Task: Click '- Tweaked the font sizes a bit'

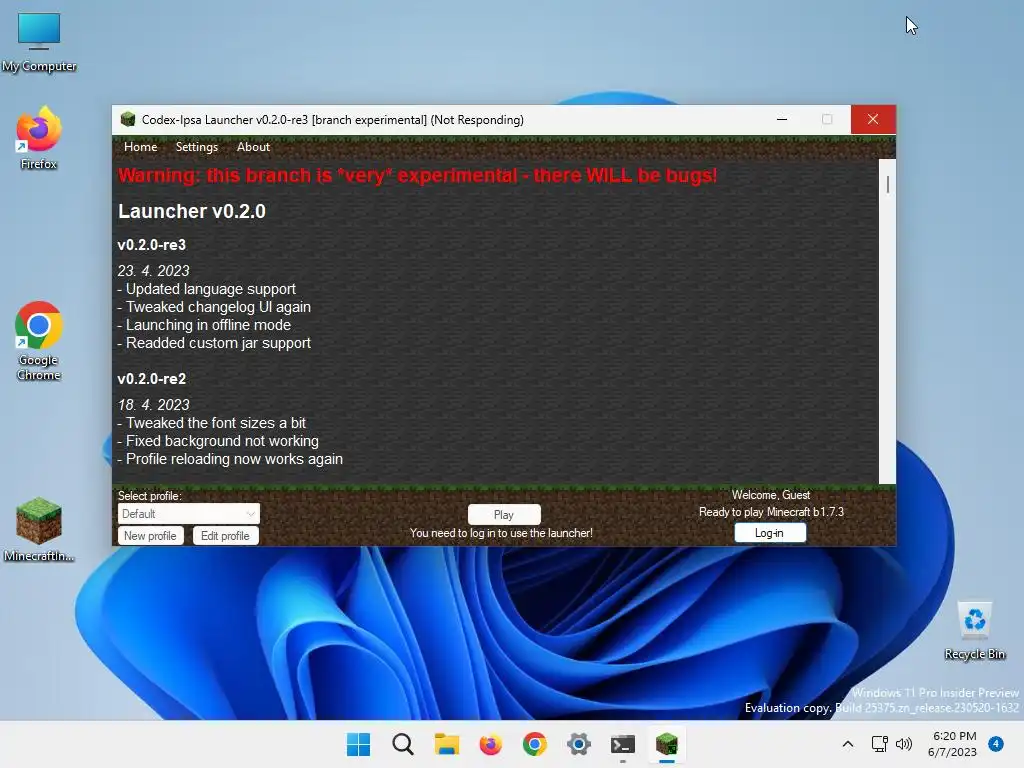Action: (x=212, y=423)
